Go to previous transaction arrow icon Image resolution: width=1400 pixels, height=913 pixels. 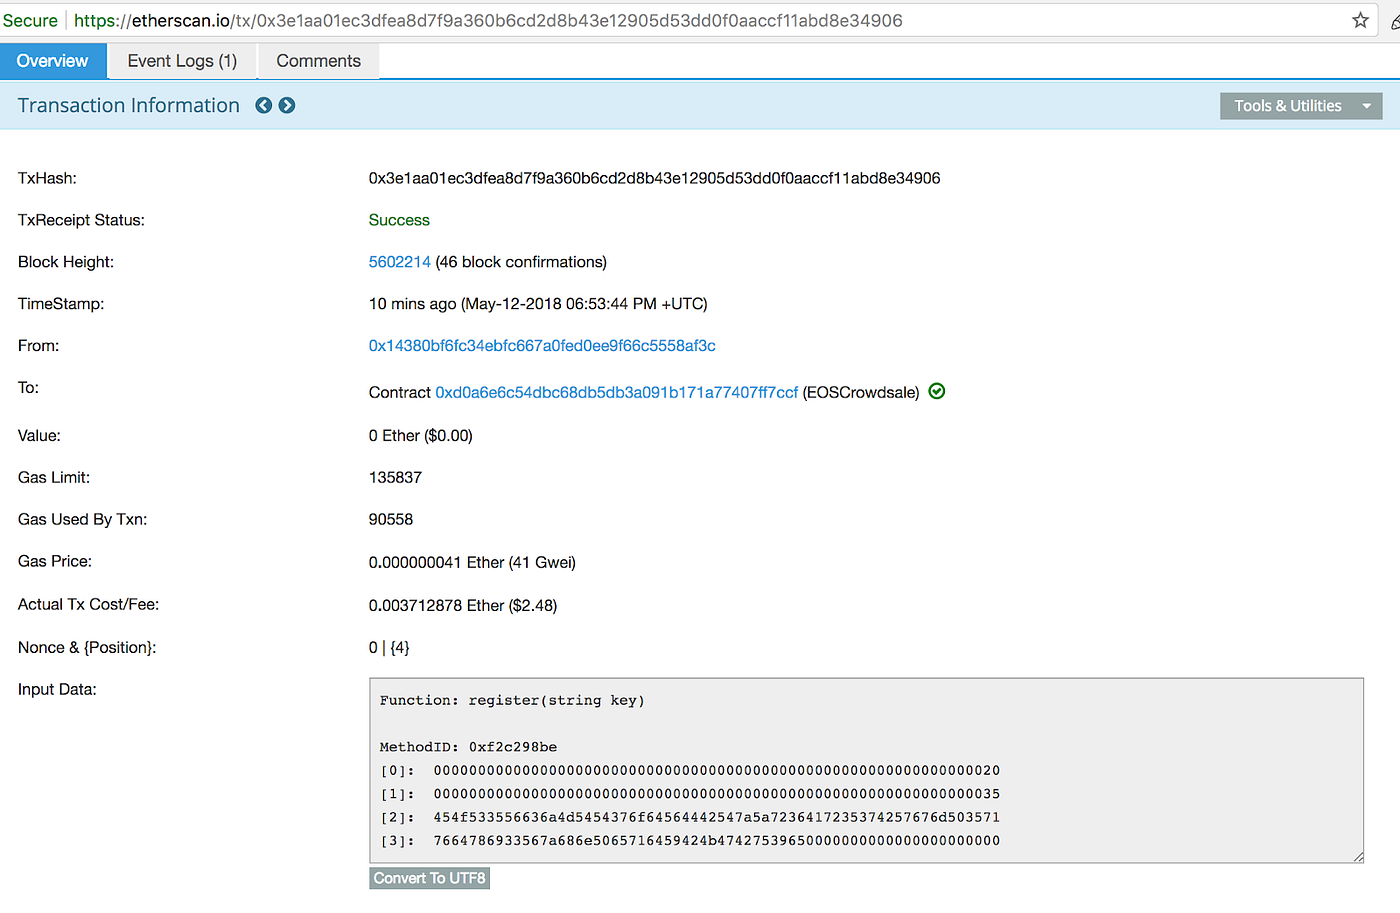(264, 105)
